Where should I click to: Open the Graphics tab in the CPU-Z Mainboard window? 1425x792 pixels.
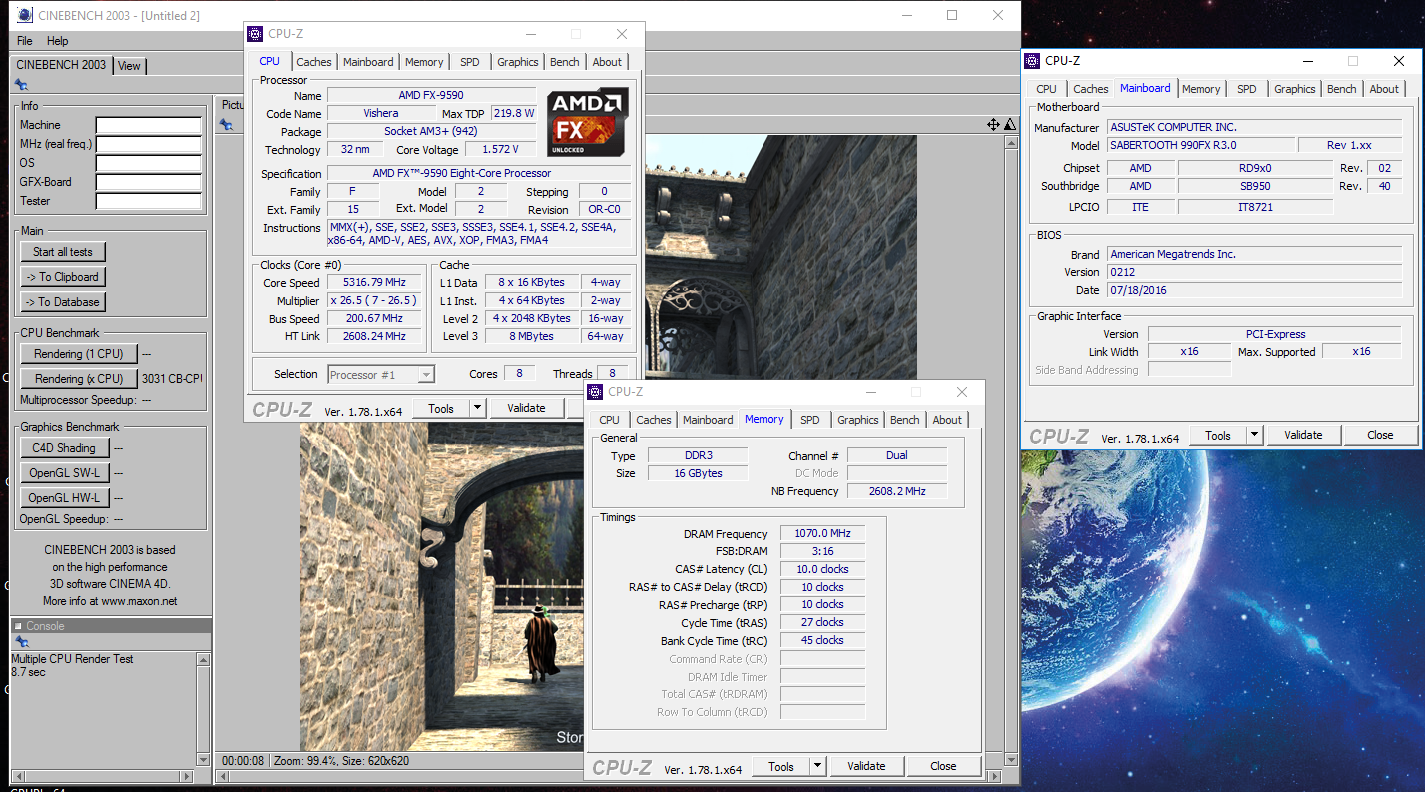pyautogui.click(x=1295, y=89)
